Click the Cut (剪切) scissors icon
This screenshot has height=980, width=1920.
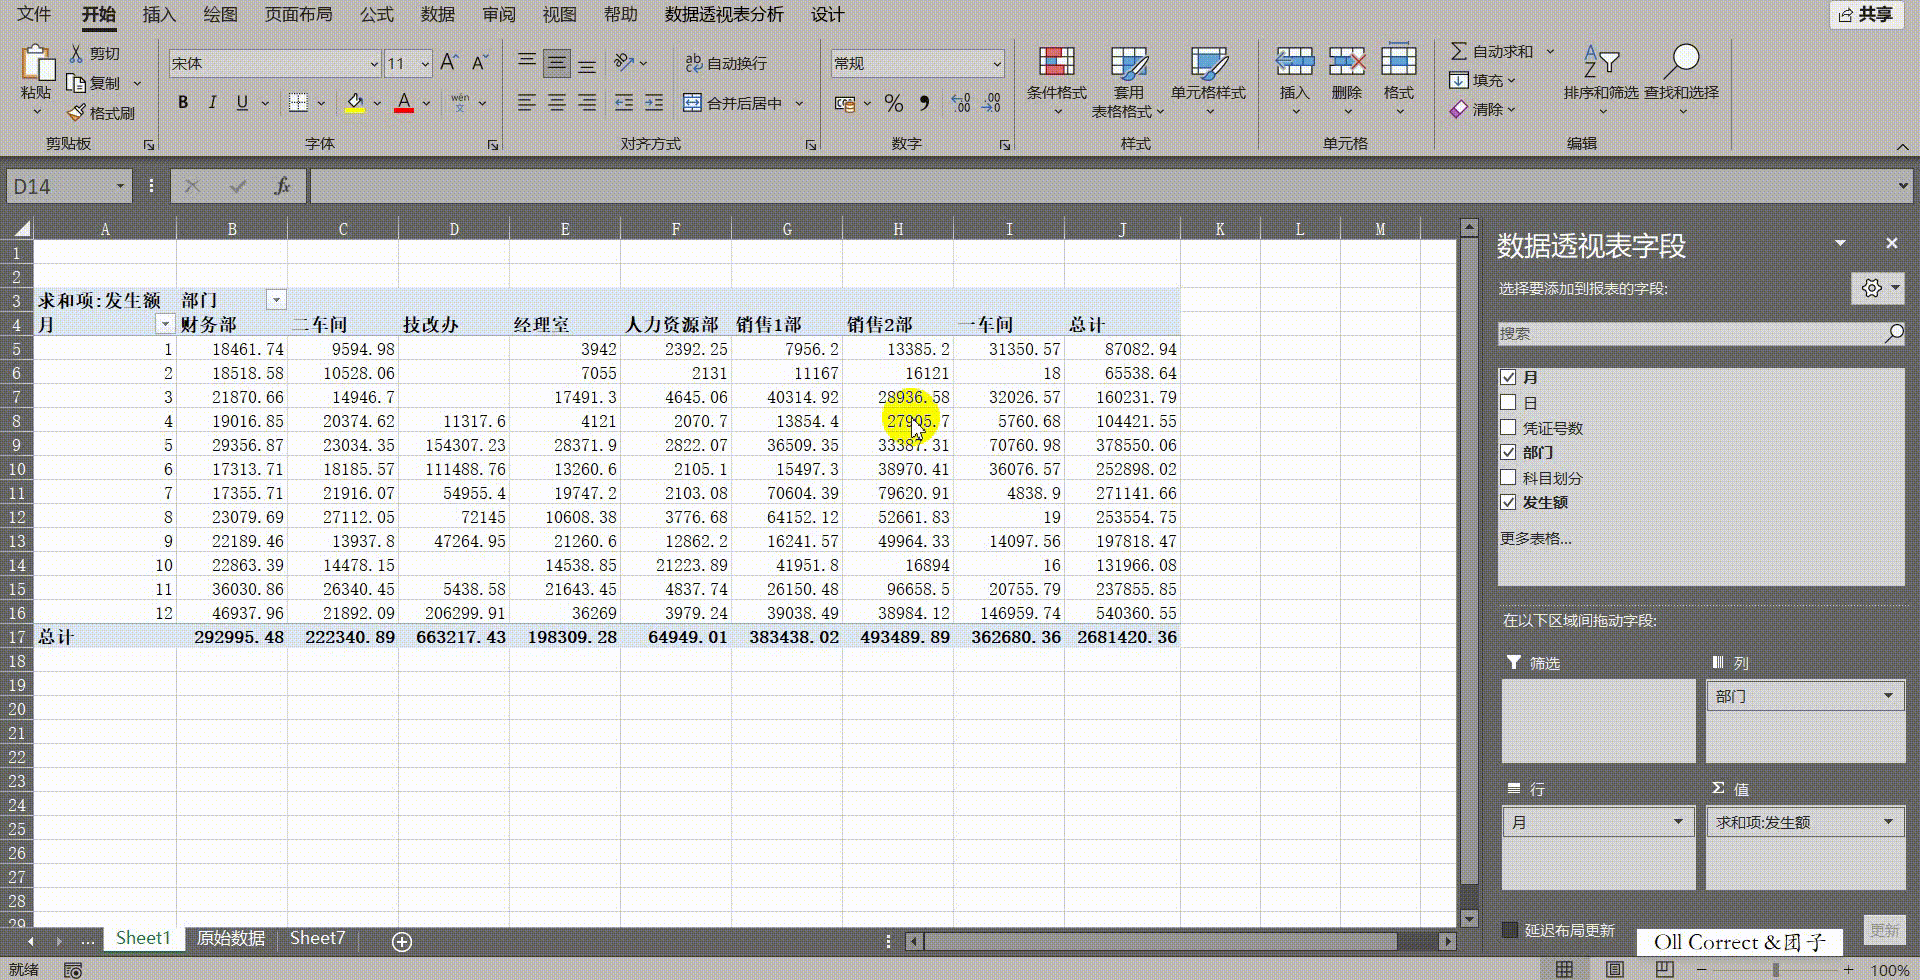76,53
